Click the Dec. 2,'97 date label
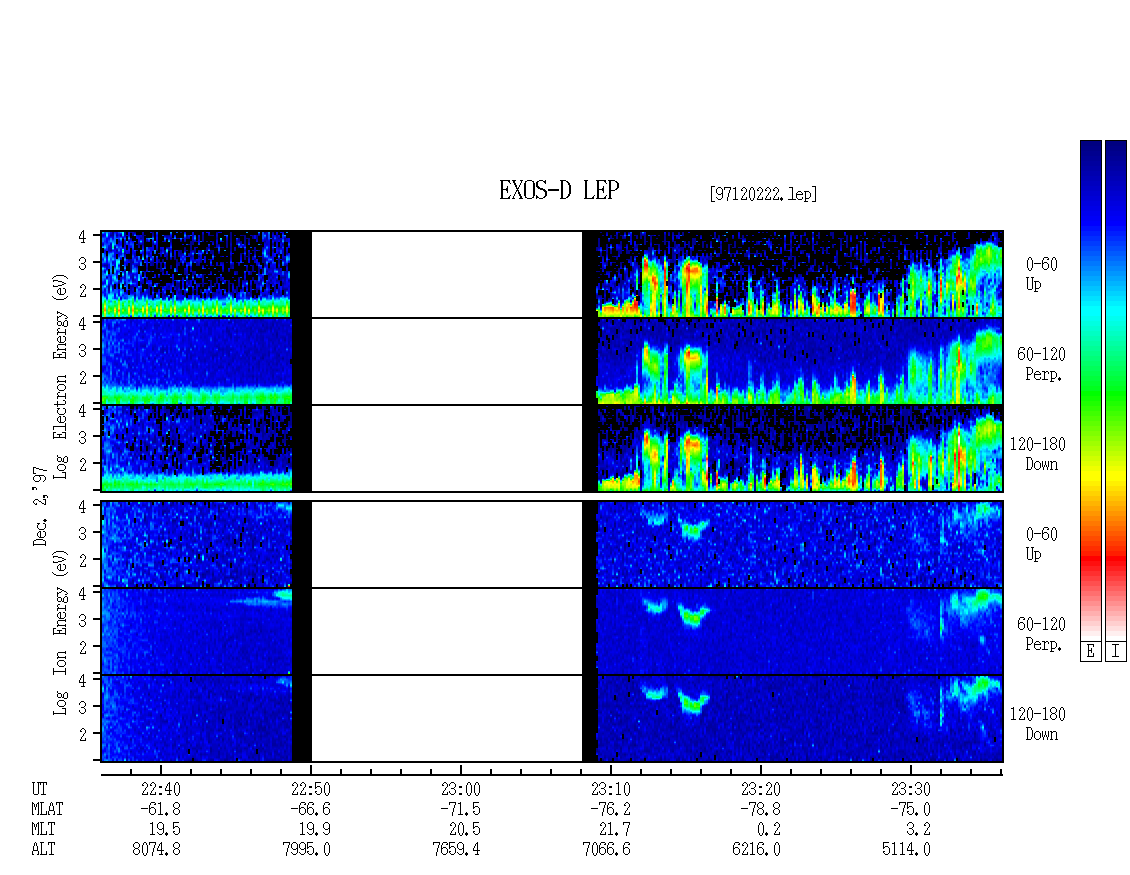Viewport: 1130px width, 875px height. (x=41, y=506)
